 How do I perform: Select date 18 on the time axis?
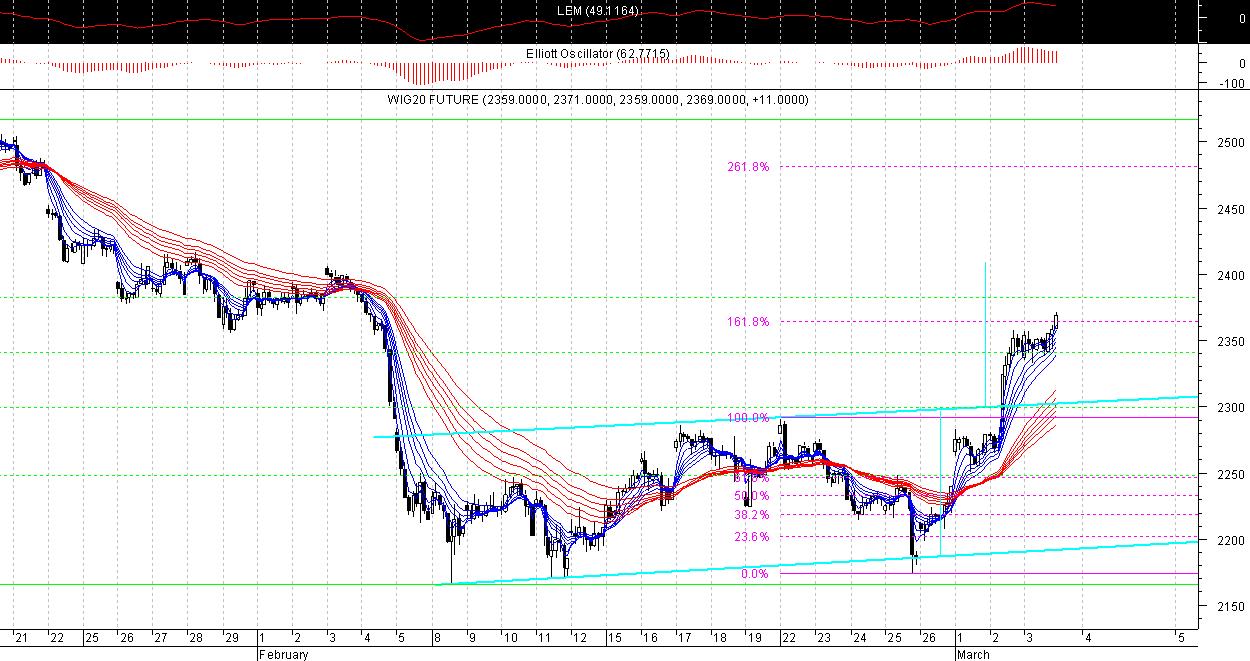click(x=720, y=638)
